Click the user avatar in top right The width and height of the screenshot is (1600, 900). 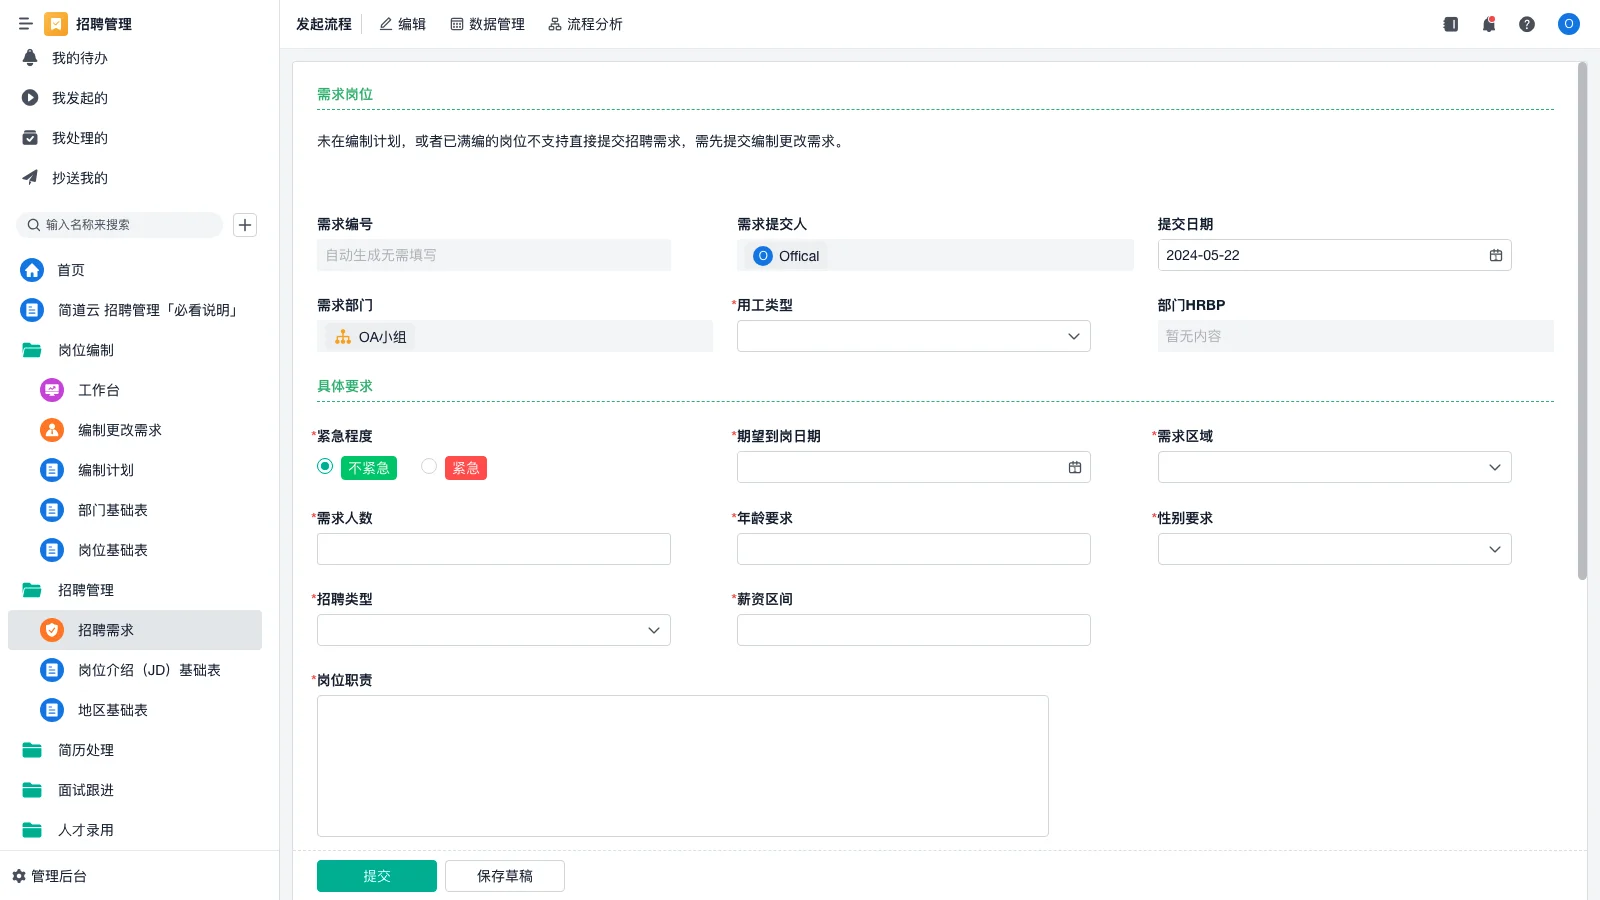pyautogui.click(x=1568, y=24)
